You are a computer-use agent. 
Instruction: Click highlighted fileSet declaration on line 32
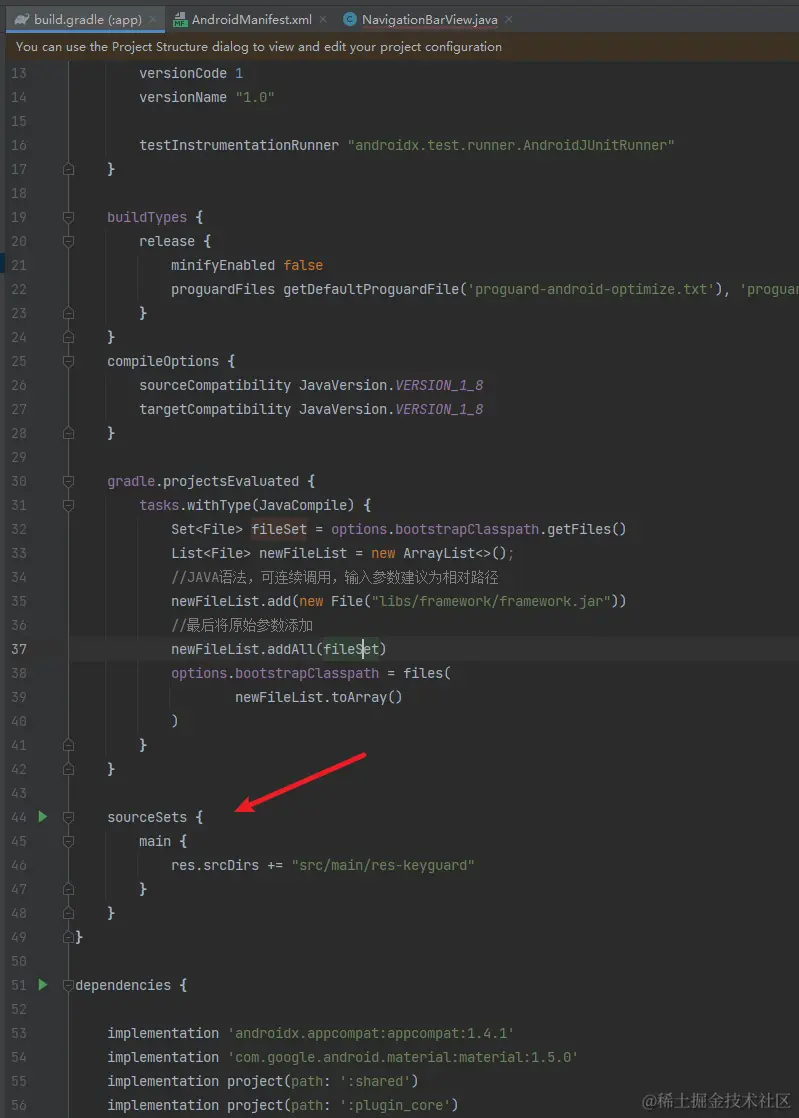tap(279, 529)
